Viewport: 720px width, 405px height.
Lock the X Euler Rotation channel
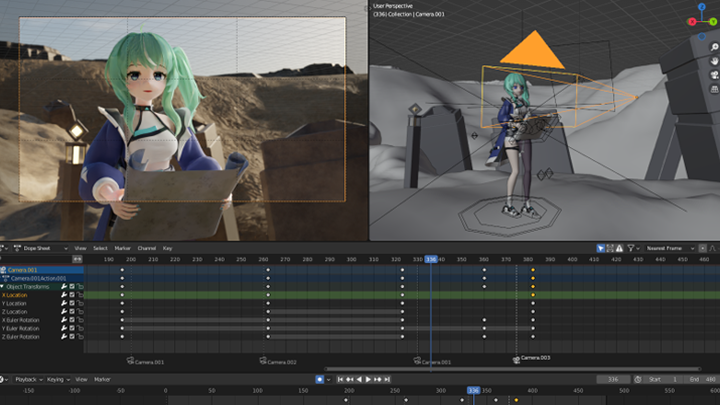coord(80,320)
